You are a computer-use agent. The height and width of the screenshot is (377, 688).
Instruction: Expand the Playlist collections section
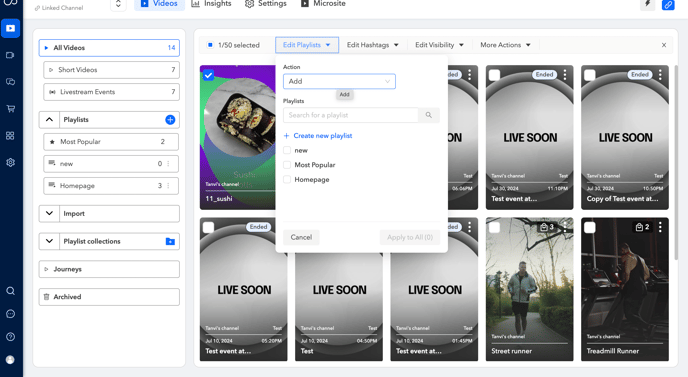coord(49,241)
